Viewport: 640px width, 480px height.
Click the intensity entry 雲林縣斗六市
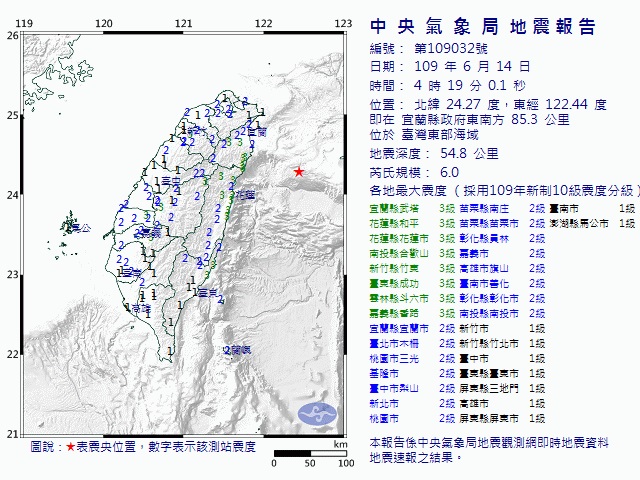tap(399, 299)
